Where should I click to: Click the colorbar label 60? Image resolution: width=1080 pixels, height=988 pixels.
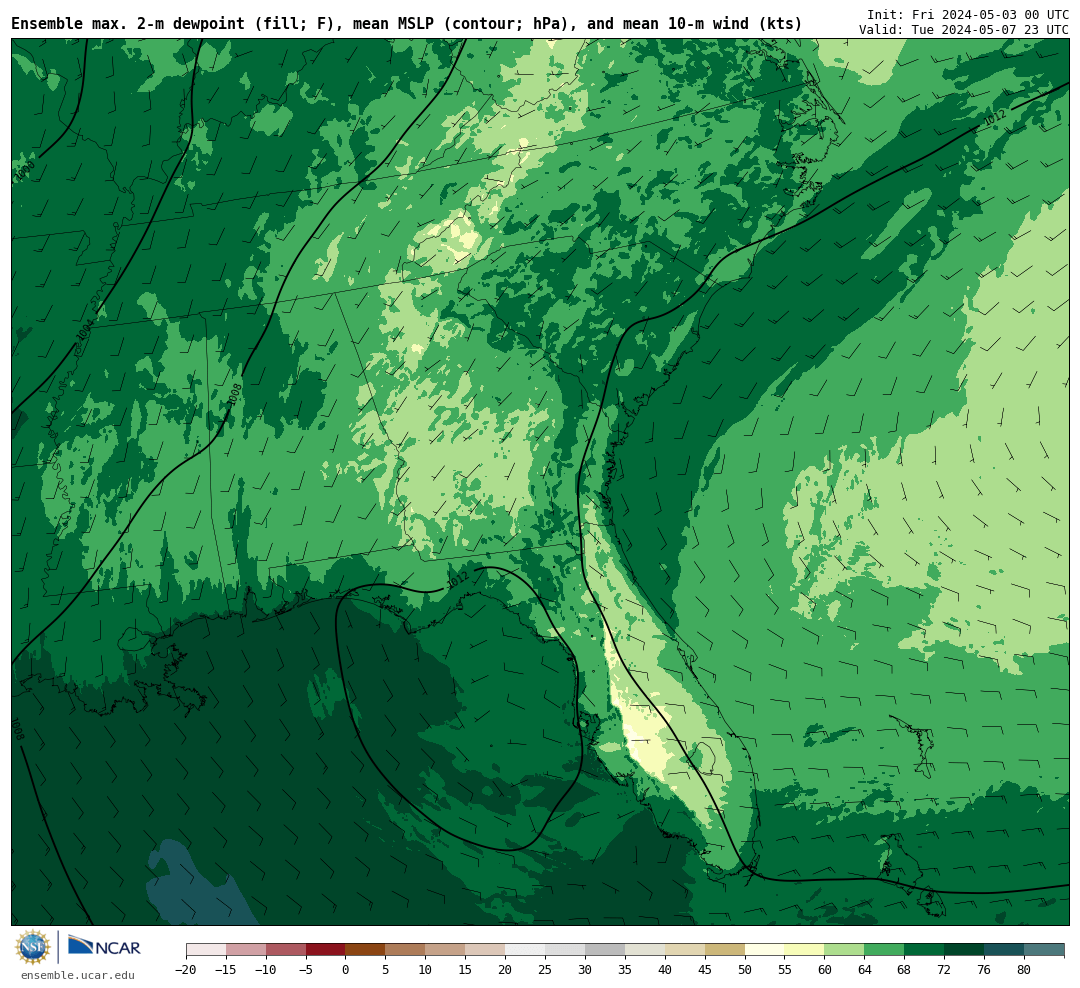tap(824, 969)
